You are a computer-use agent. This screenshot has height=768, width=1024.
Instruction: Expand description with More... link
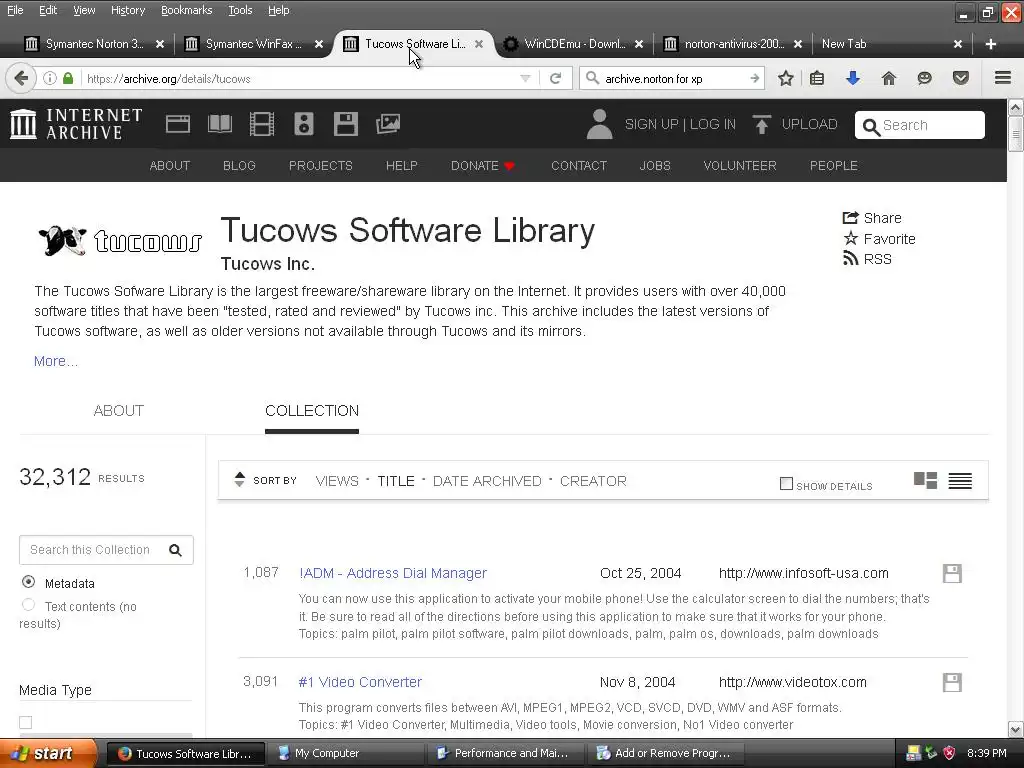(56, 361)
